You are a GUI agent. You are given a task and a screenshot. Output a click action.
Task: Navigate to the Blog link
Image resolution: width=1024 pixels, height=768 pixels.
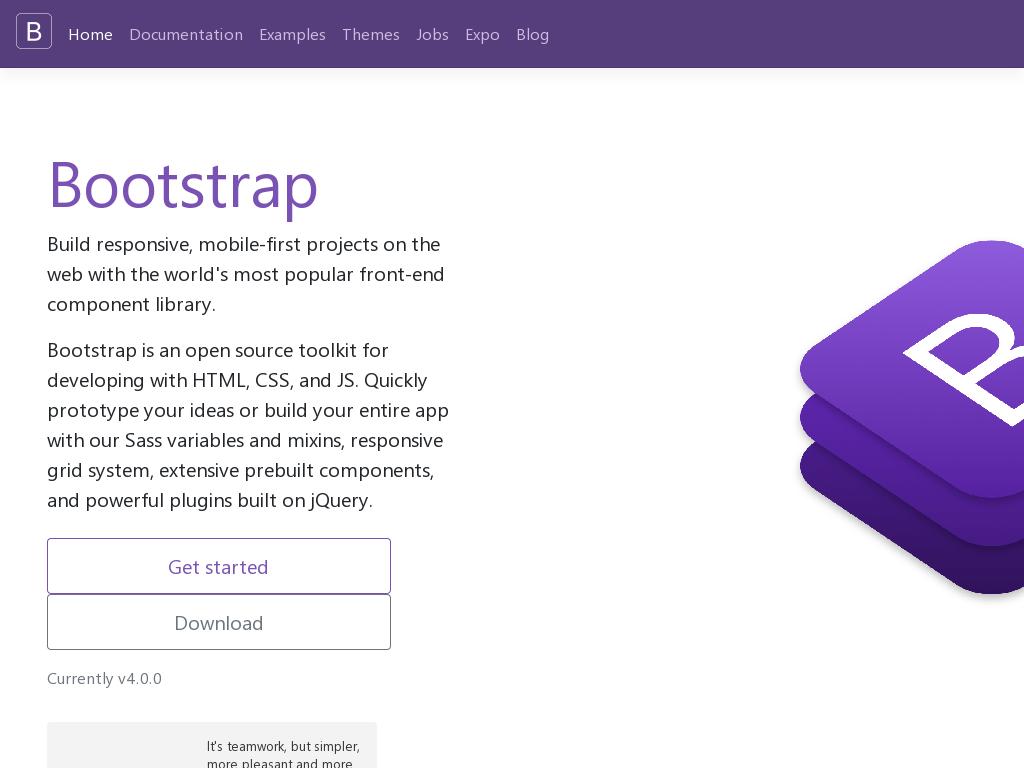pyautogui.click(x=532, y=34)
